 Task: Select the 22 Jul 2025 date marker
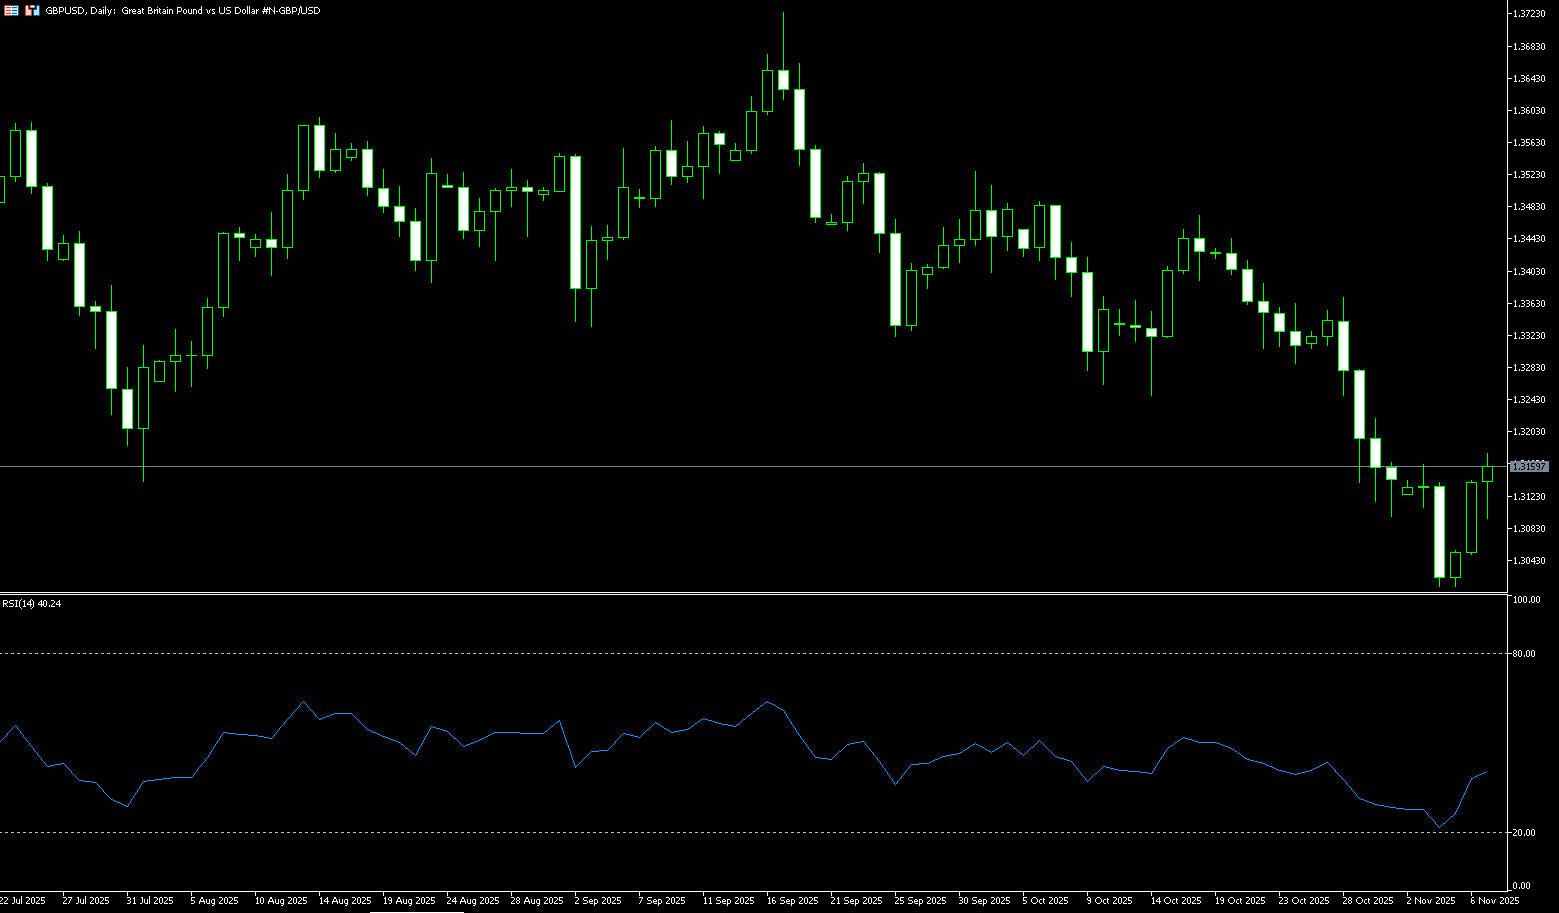click(22, 901)
